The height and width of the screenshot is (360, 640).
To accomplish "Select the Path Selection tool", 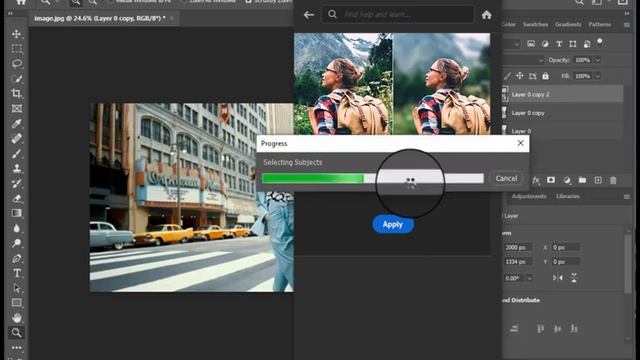I will click(17, 288).
